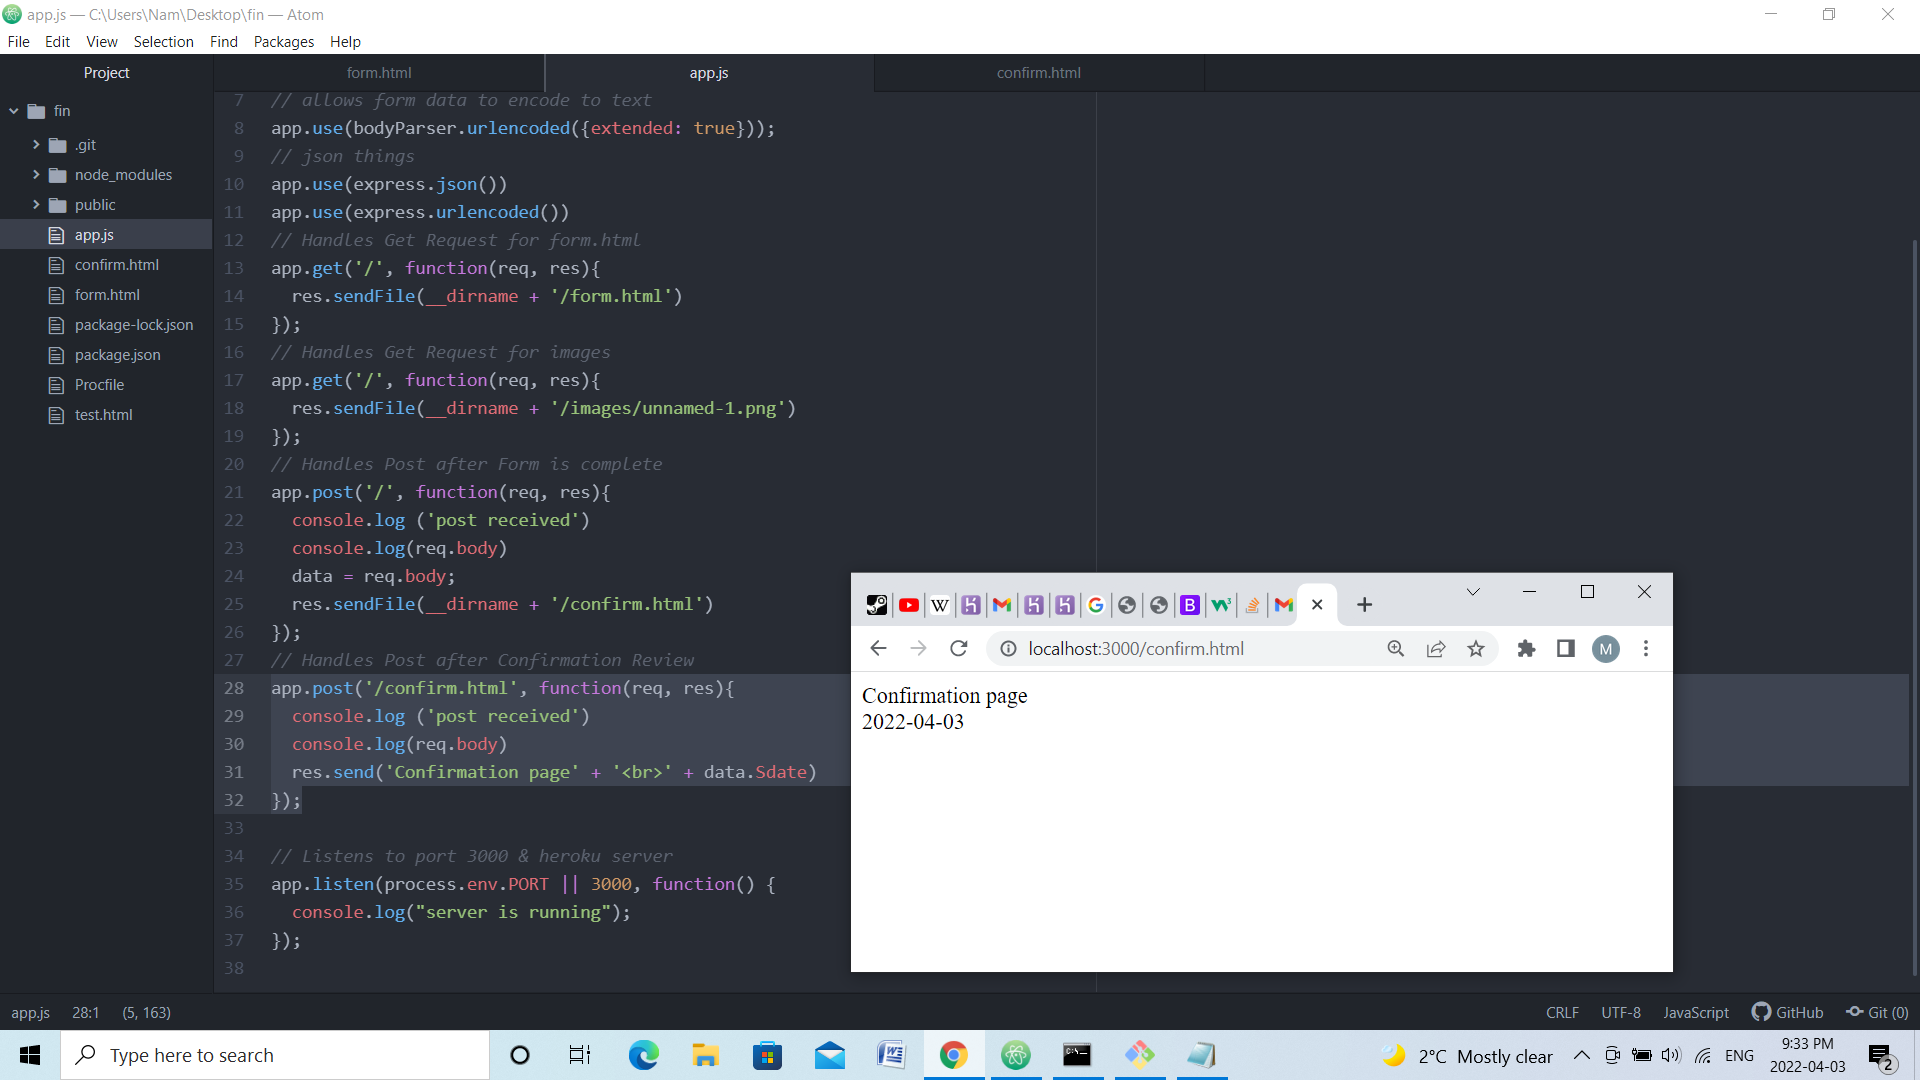Click the app.js file name in status bar
The image size is (1920, 1080).
31,1013
